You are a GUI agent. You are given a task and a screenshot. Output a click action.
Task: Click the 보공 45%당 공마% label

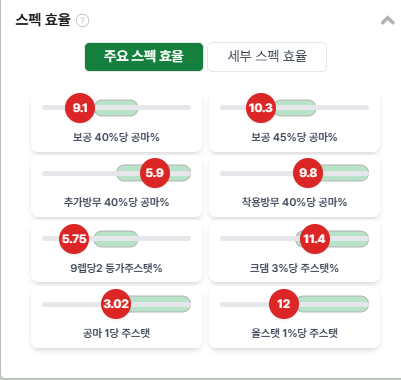(x=294, y=137)
